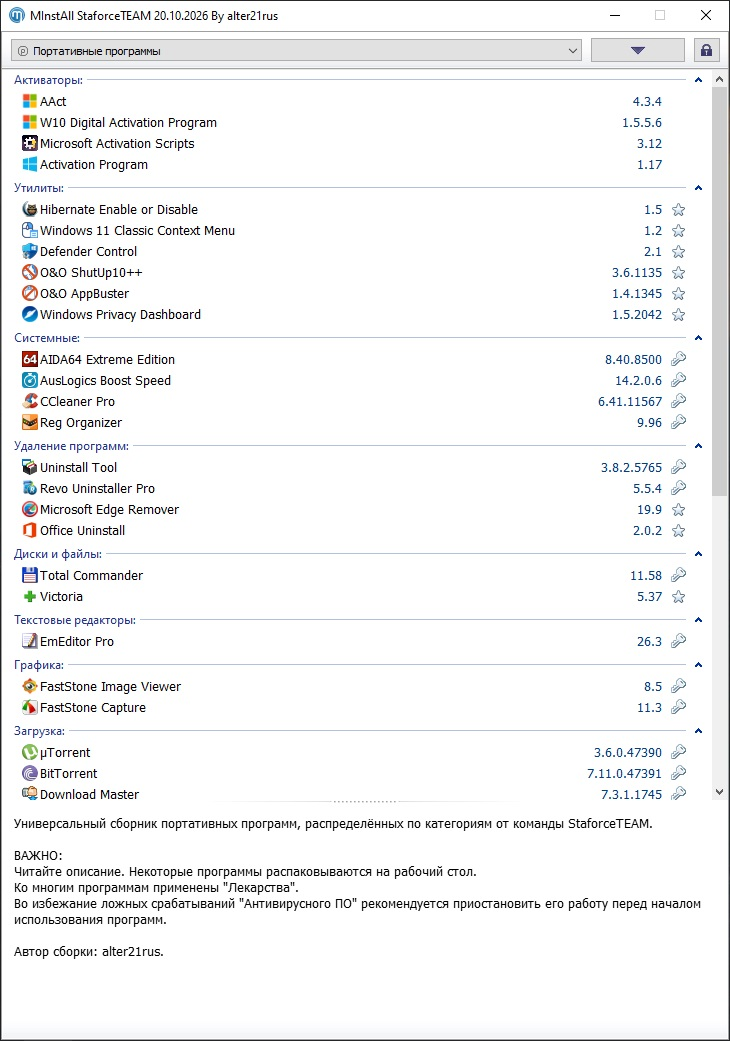This screenshot has width=730, height=1041.
Task: Click the Uninstall Tool icon
Action: (x=29, y=467)
